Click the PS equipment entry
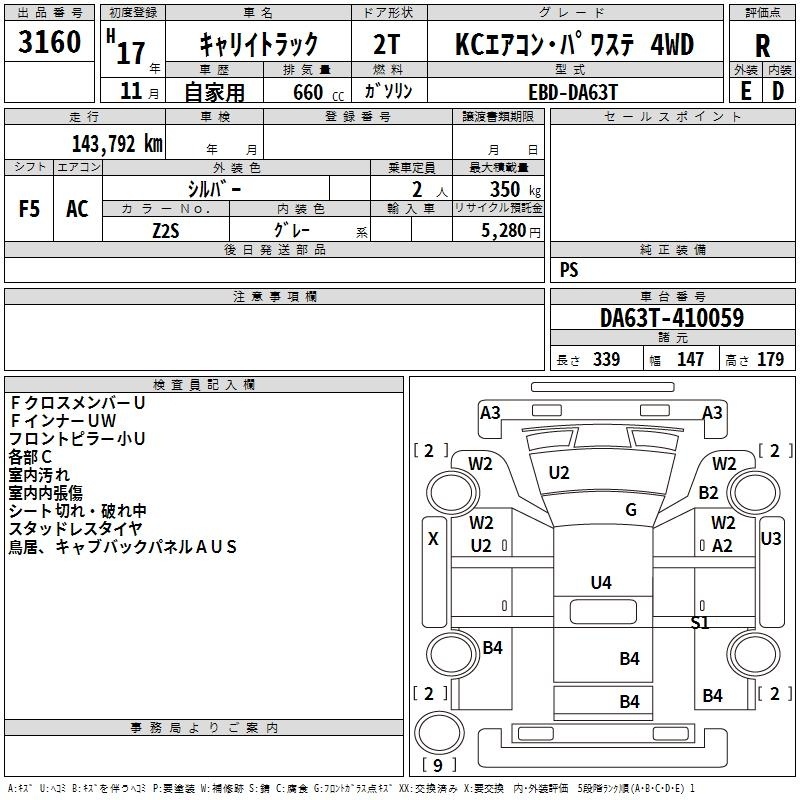 point(569,270)
